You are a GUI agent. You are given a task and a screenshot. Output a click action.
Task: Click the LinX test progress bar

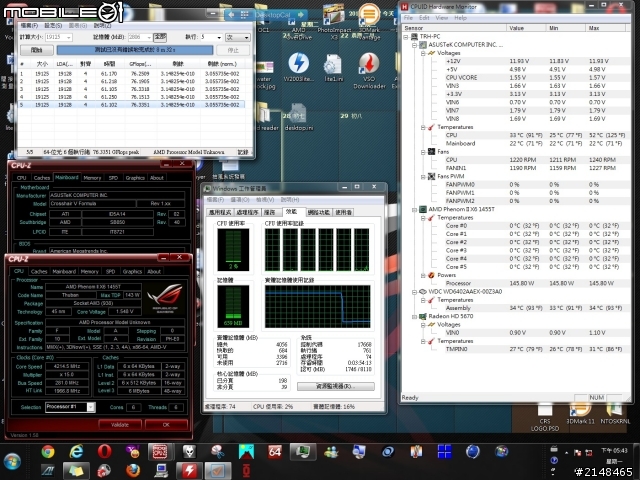point(135,50)
